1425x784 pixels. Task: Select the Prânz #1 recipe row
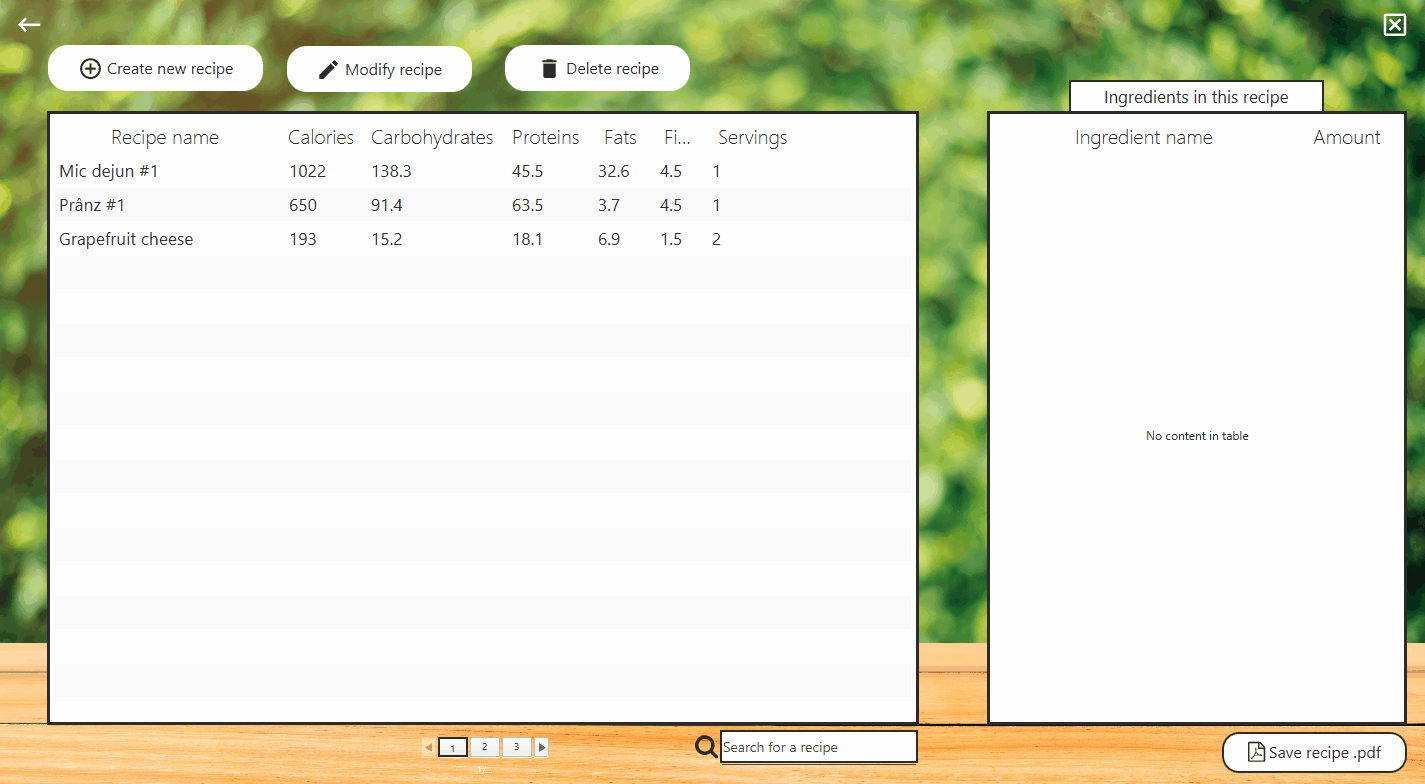483,205
